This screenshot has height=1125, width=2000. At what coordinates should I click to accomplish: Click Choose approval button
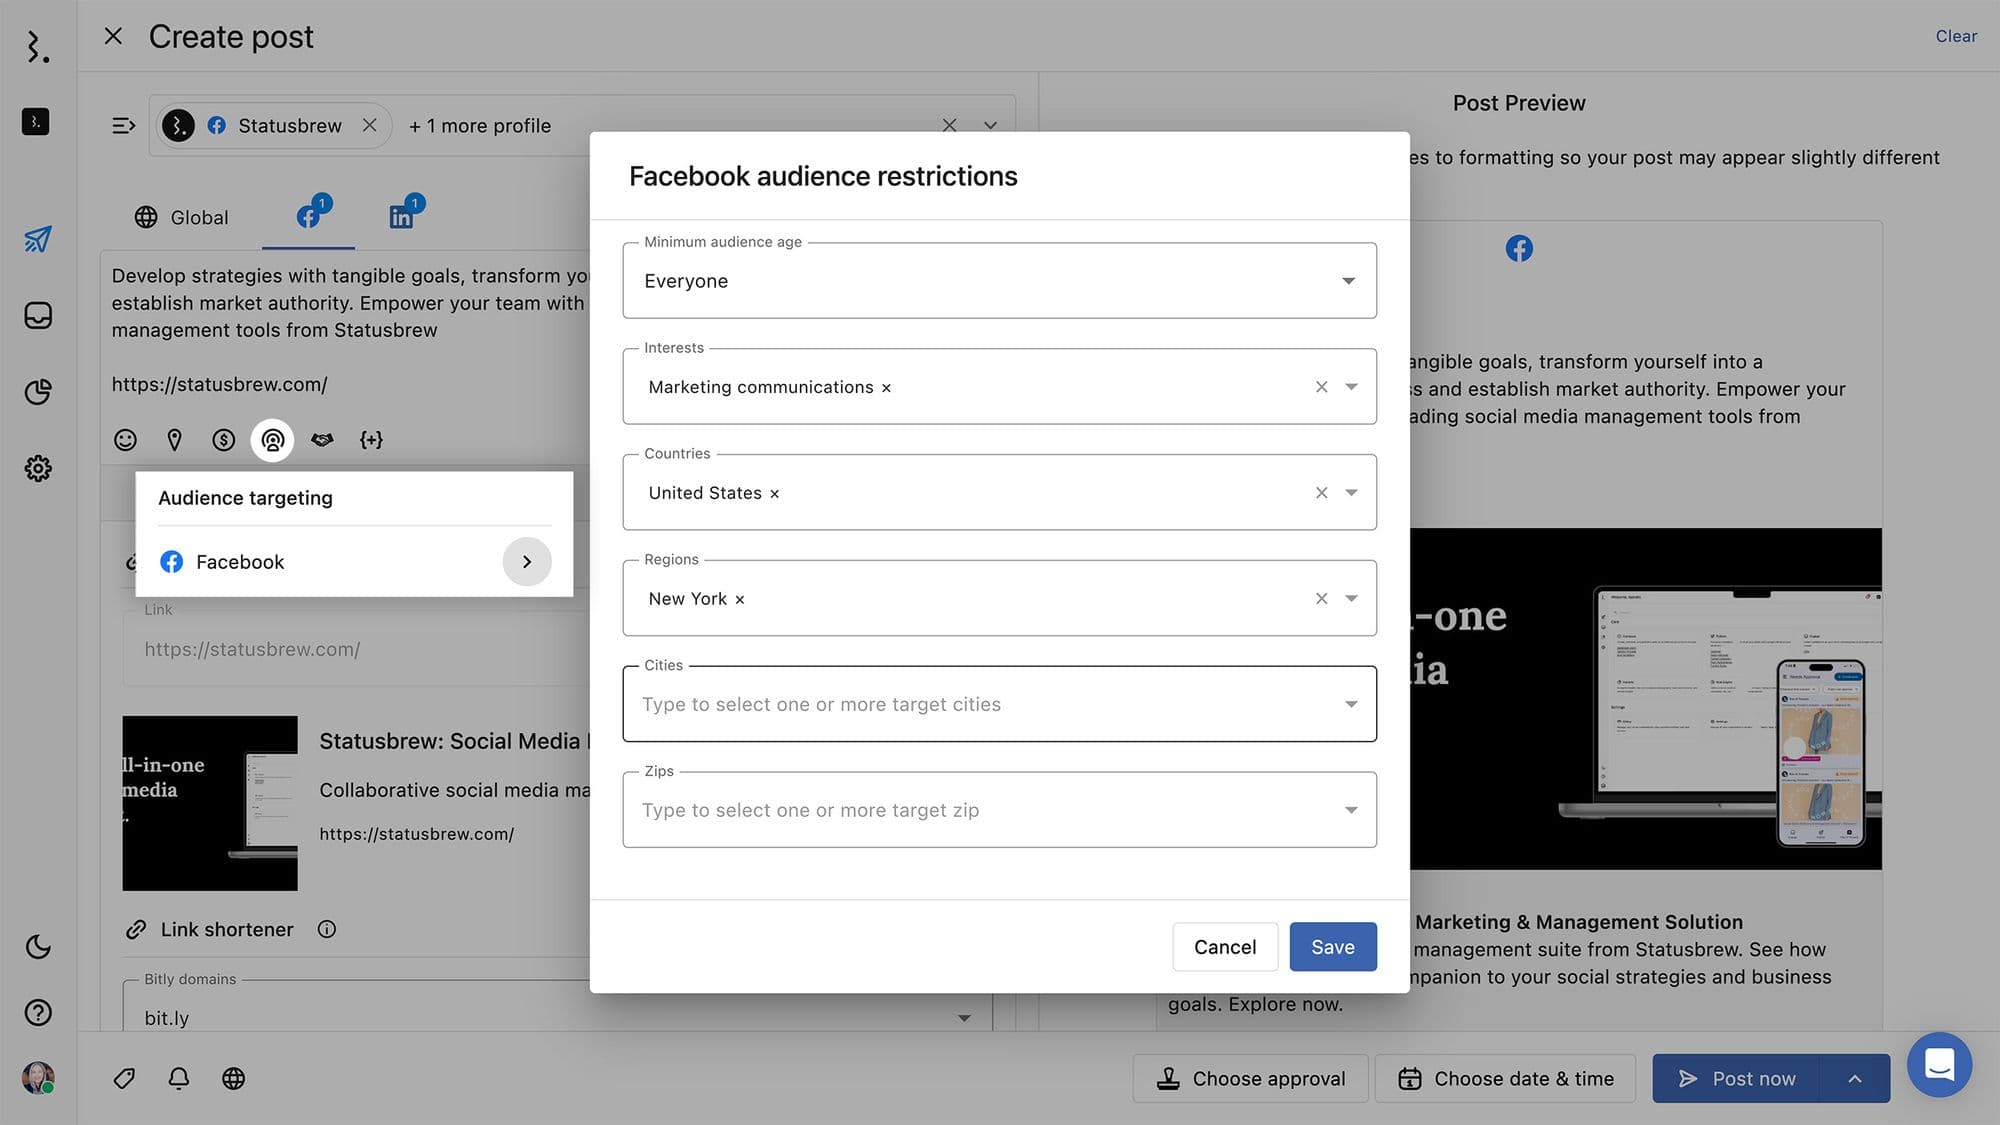pos(1250,1079)
